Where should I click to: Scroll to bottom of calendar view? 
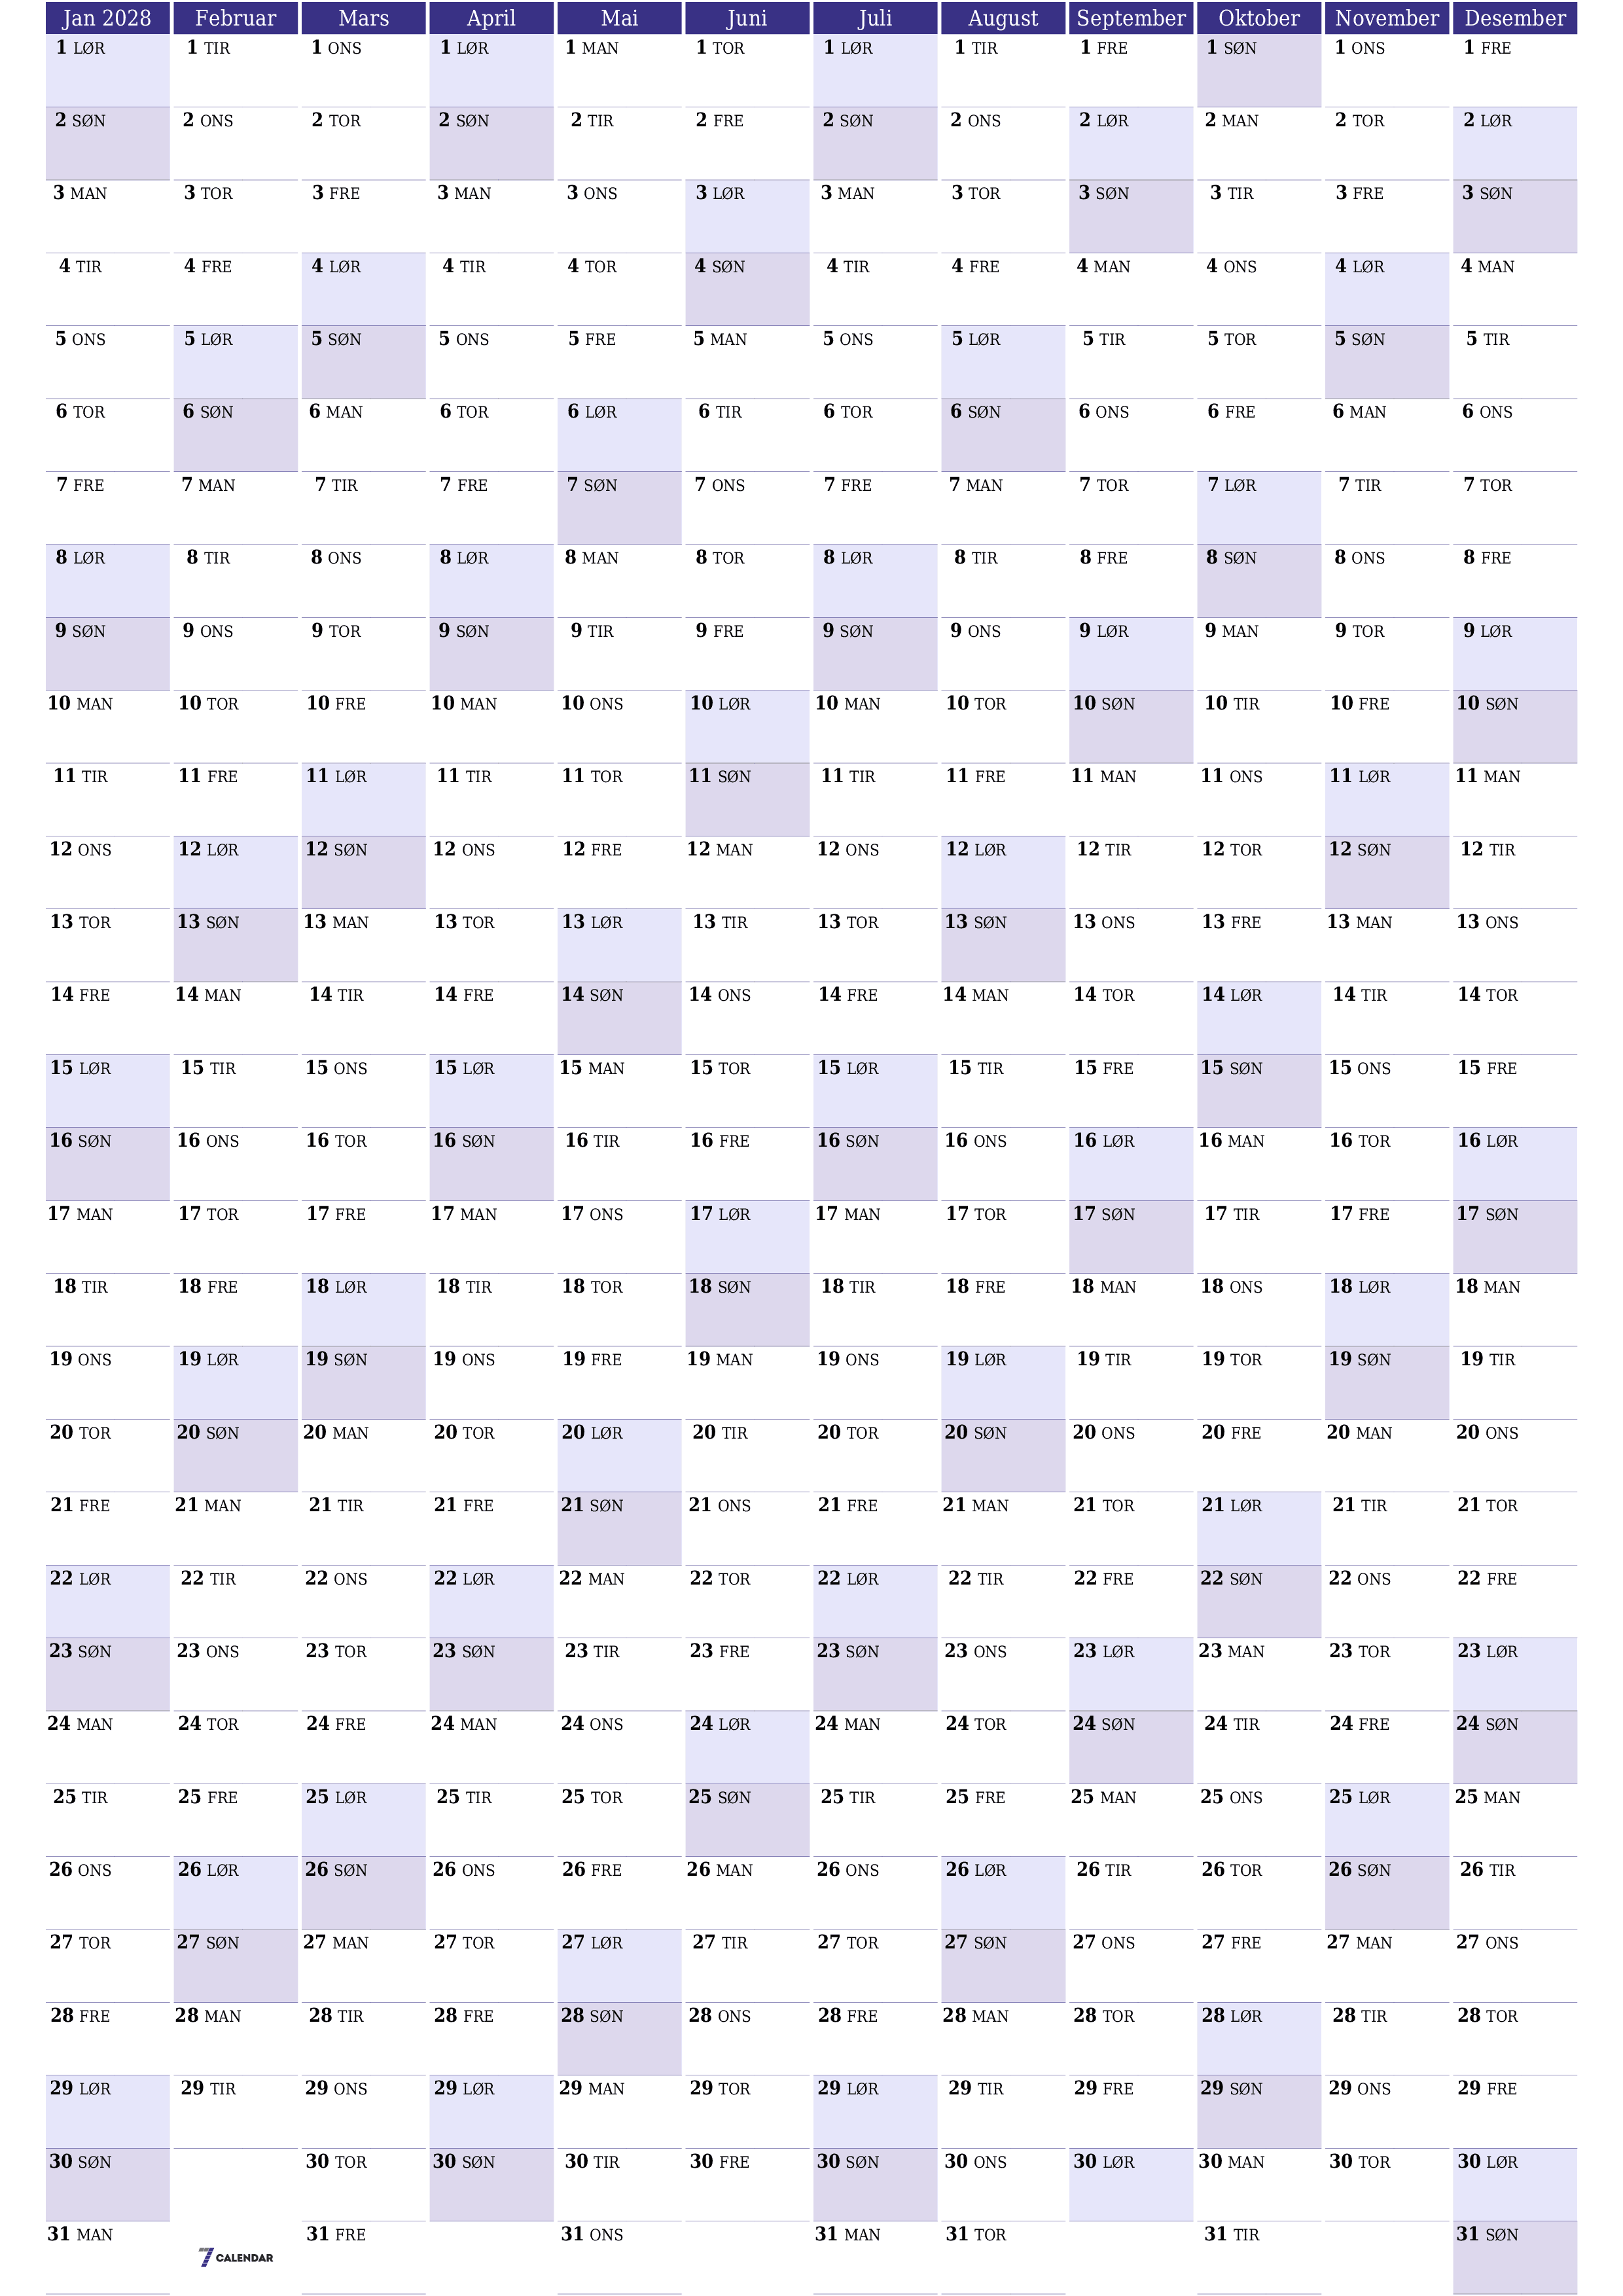(811, 2266)
